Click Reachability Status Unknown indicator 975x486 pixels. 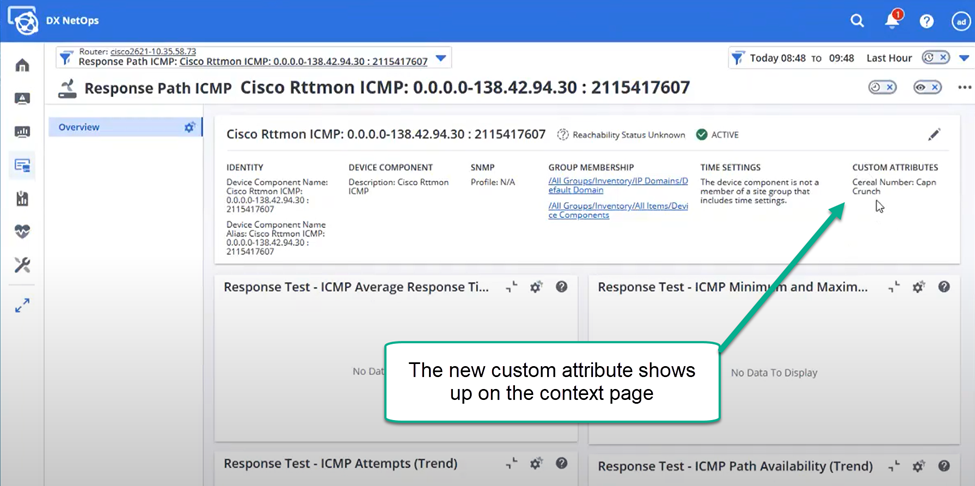(621, 134)
